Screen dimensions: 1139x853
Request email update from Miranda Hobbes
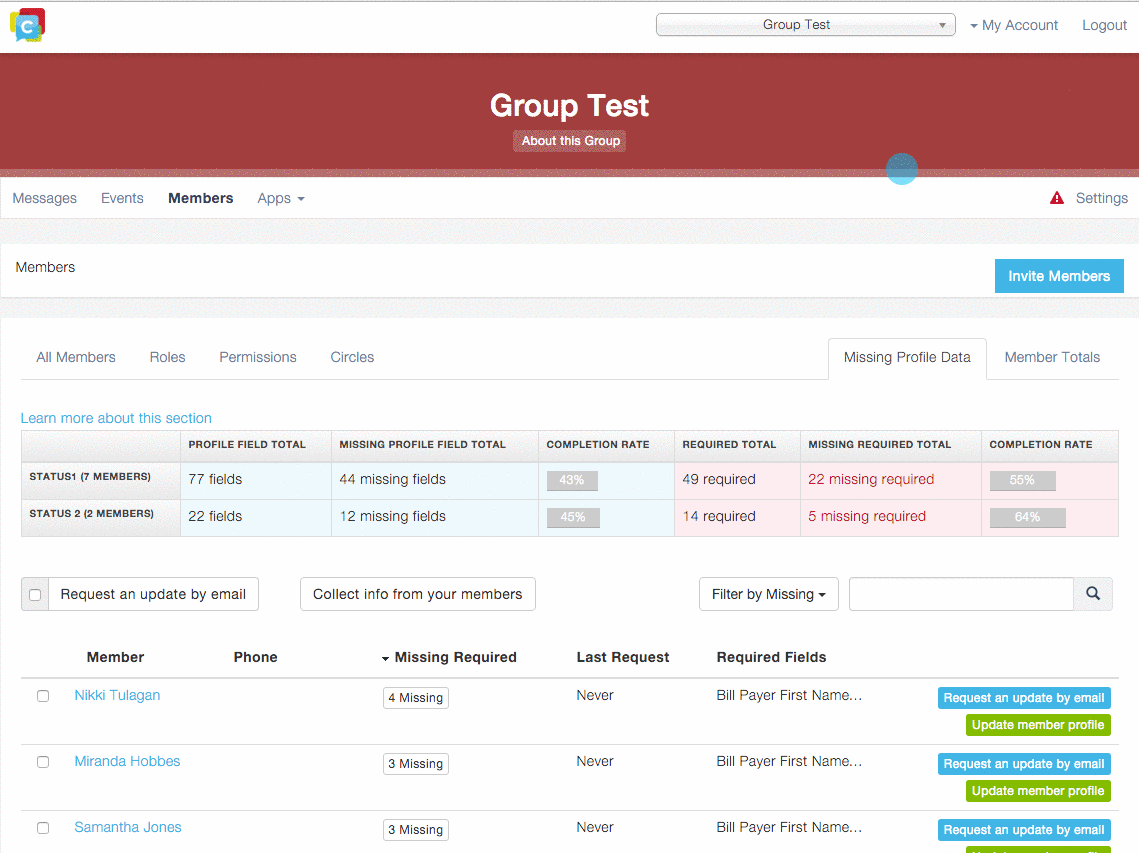point(1024,764)
